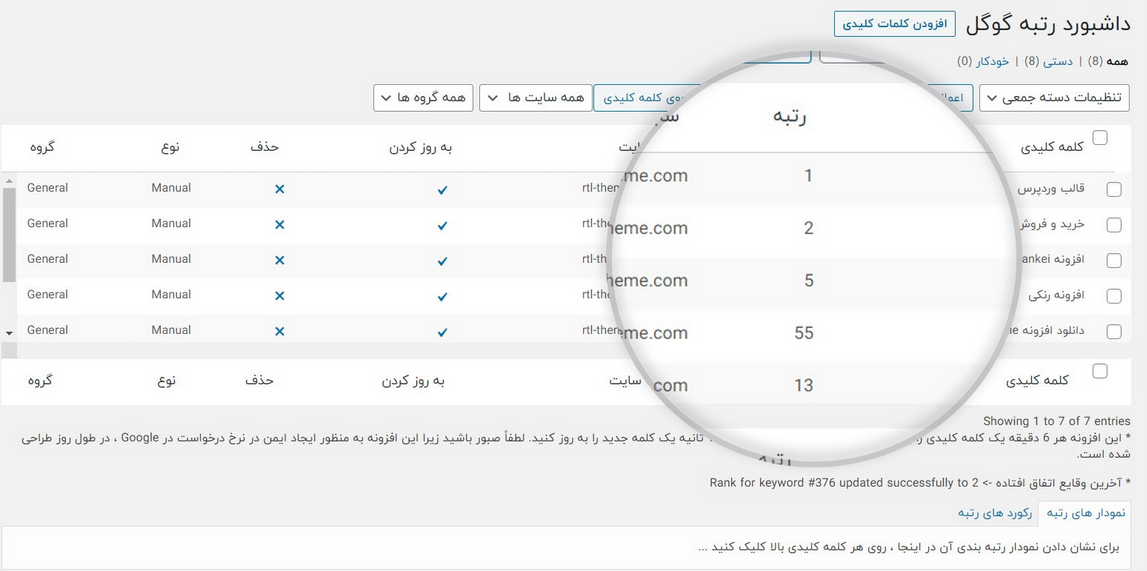The image size is (1147, 571).
Task: Click General cell in افزونه رنکی row
Action: tap(48, 295)
